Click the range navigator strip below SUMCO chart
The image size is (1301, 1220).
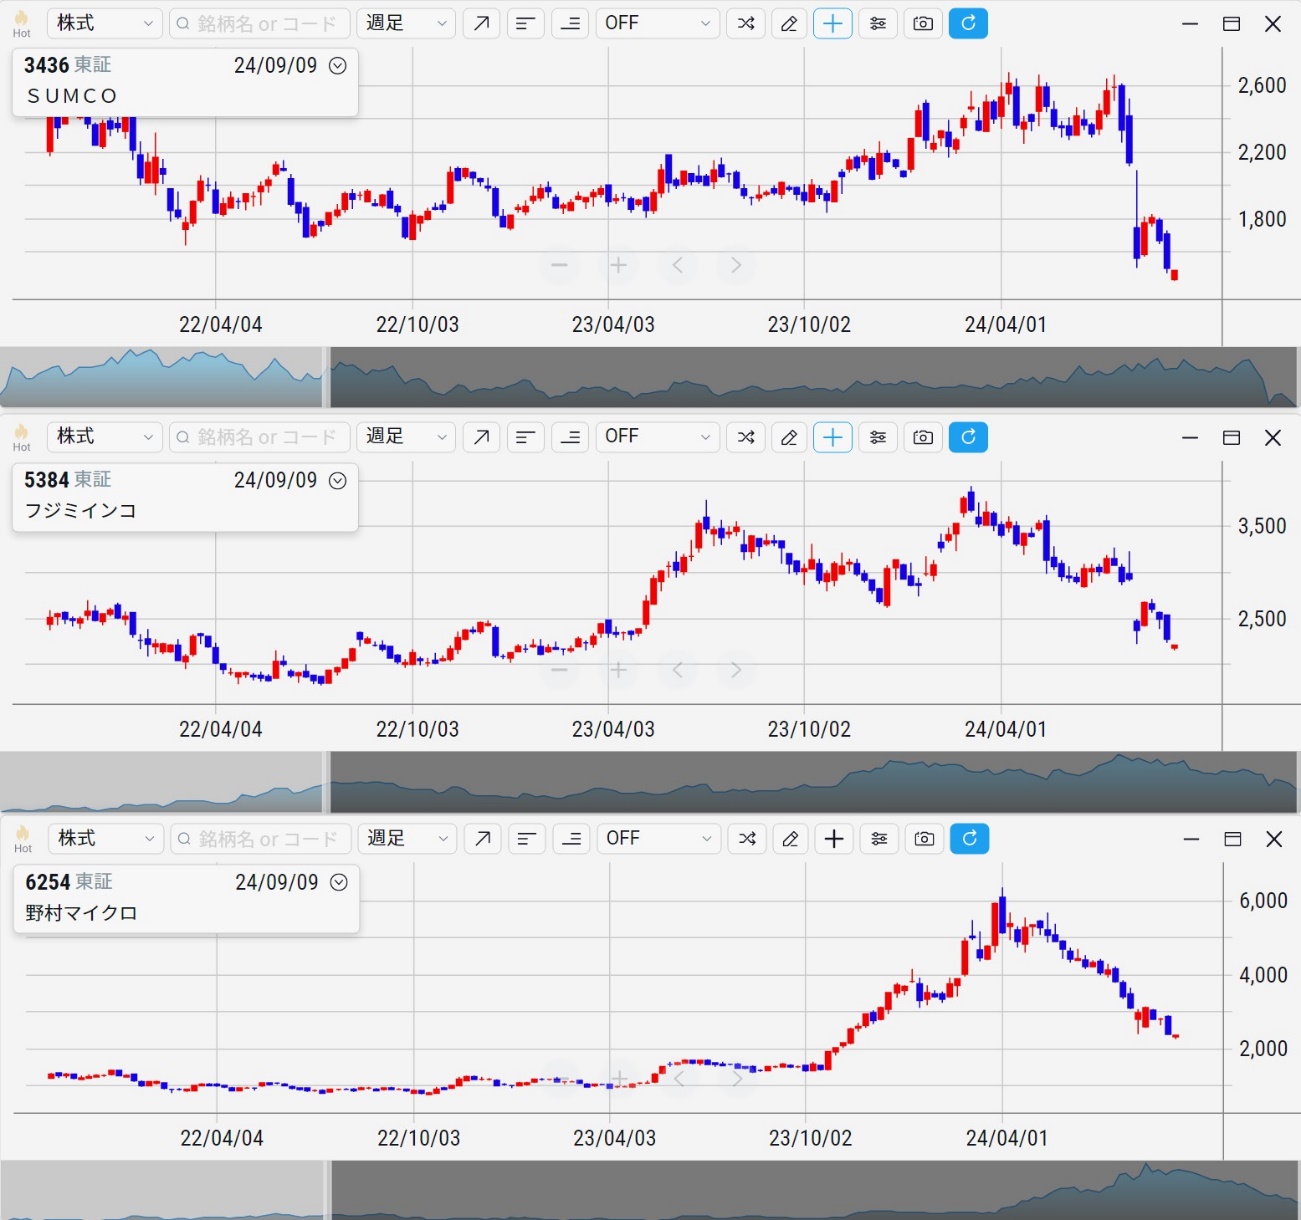click(650, 377)
